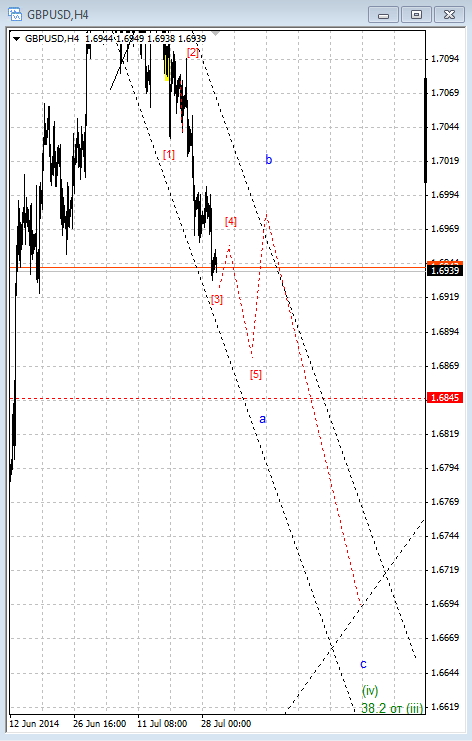Viewport: 472px width, 741px height.
Task: Select the red wave label [1]
Action: 169,154
